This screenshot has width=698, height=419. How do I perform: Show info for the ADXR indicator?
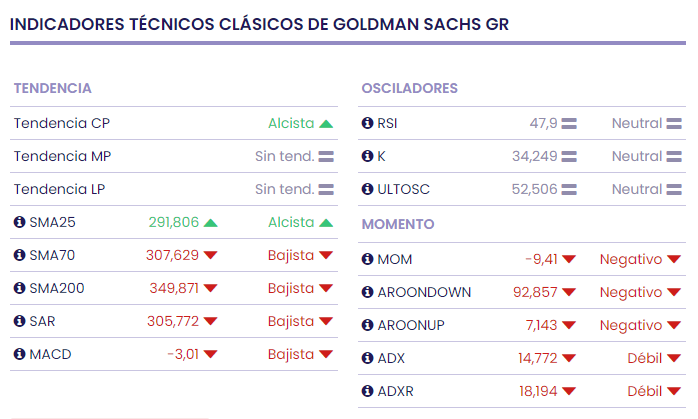pyautogui.click(x=367, y=391)
